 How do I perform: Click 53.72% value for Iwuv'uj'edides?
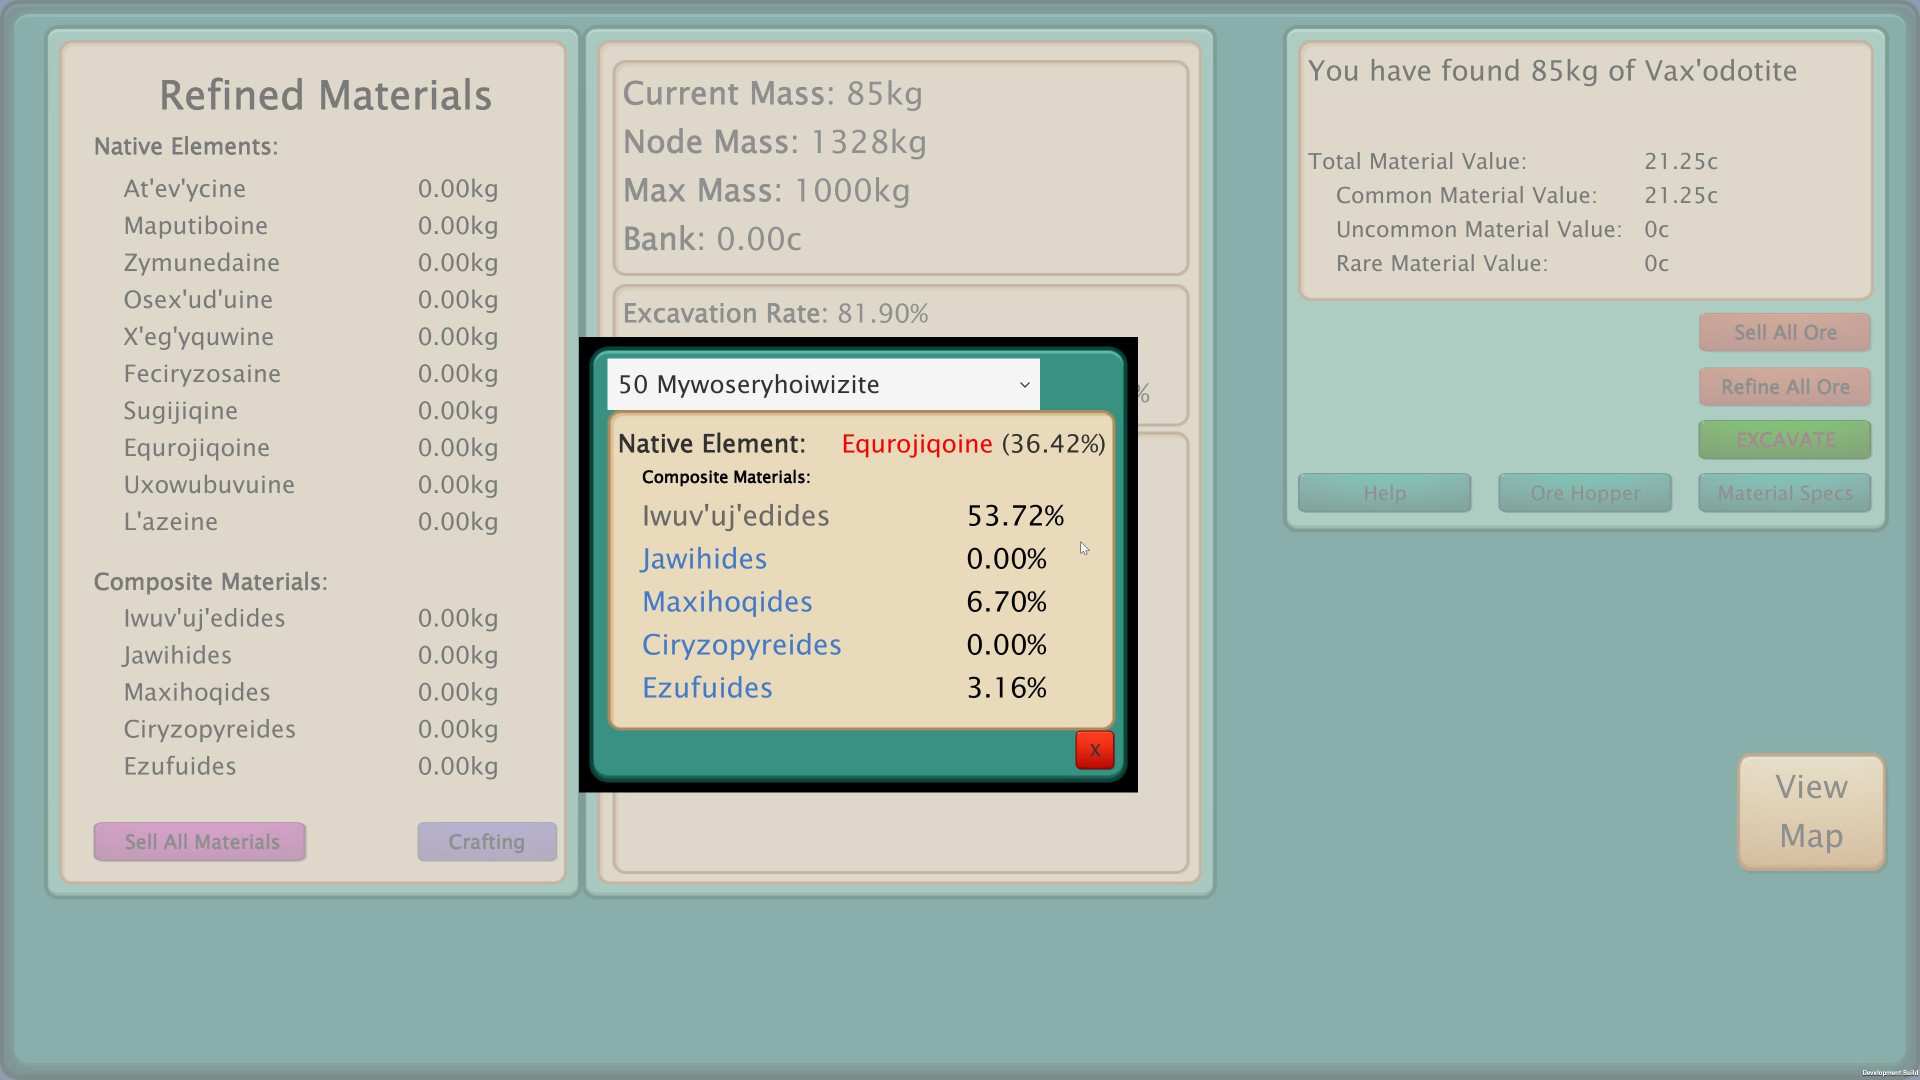pyautogui.click(x=1015, y=516)
